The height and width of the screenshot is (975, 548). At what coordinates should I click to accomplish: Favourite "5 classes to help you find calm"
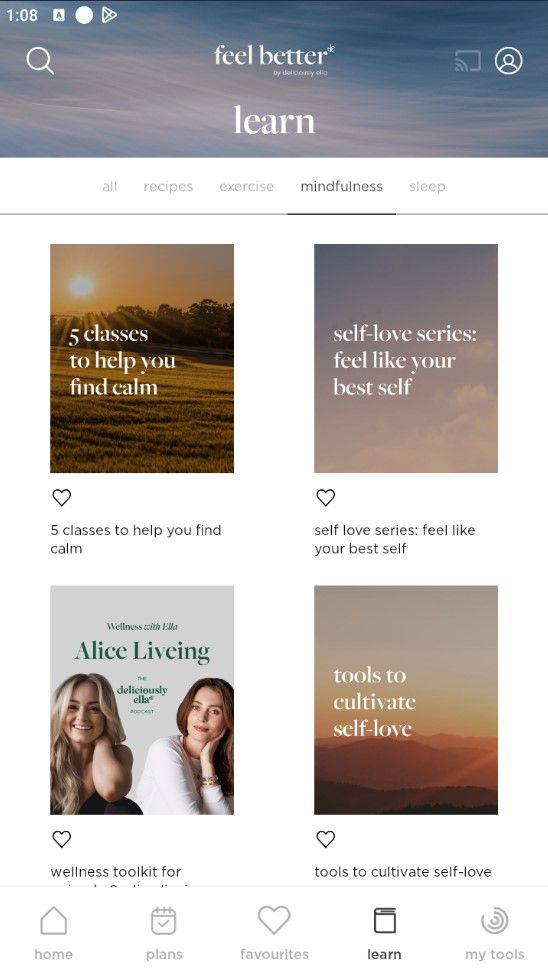[62, 497]
